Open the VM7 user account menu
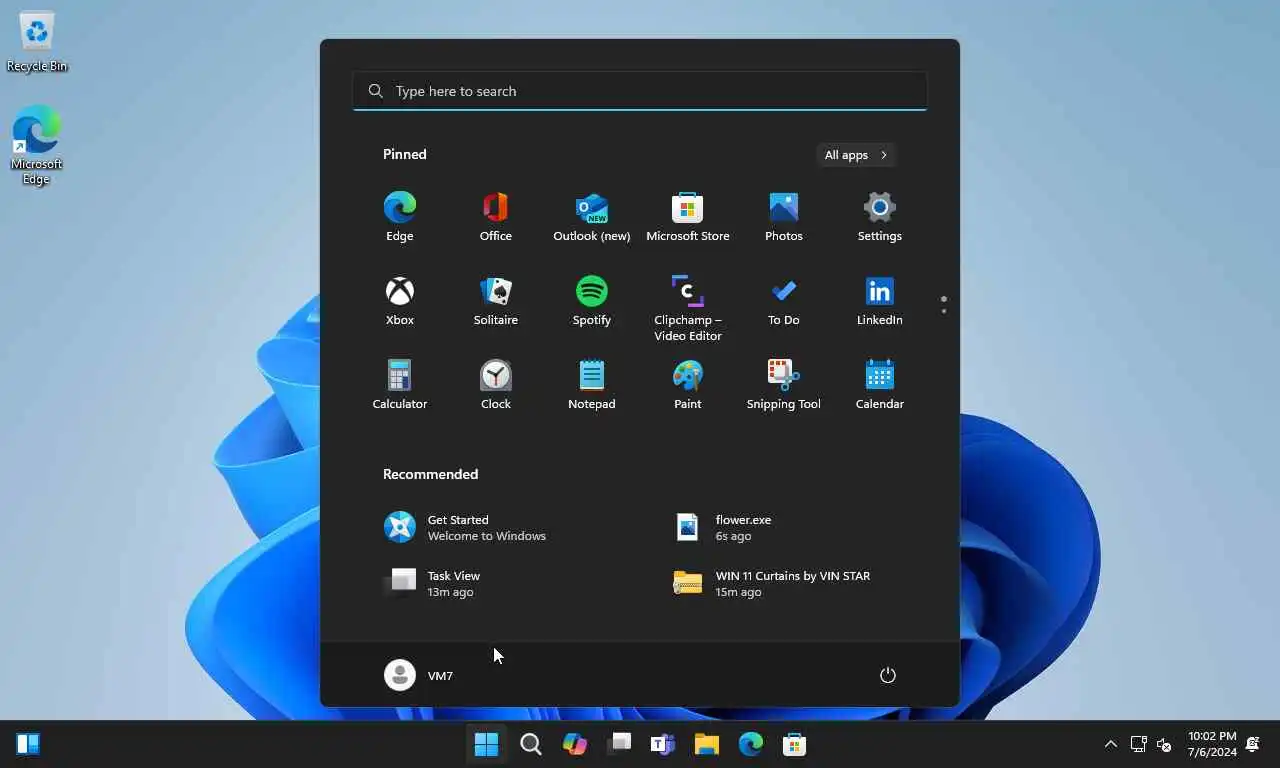1280x768 pixels. tap(419, 675)
